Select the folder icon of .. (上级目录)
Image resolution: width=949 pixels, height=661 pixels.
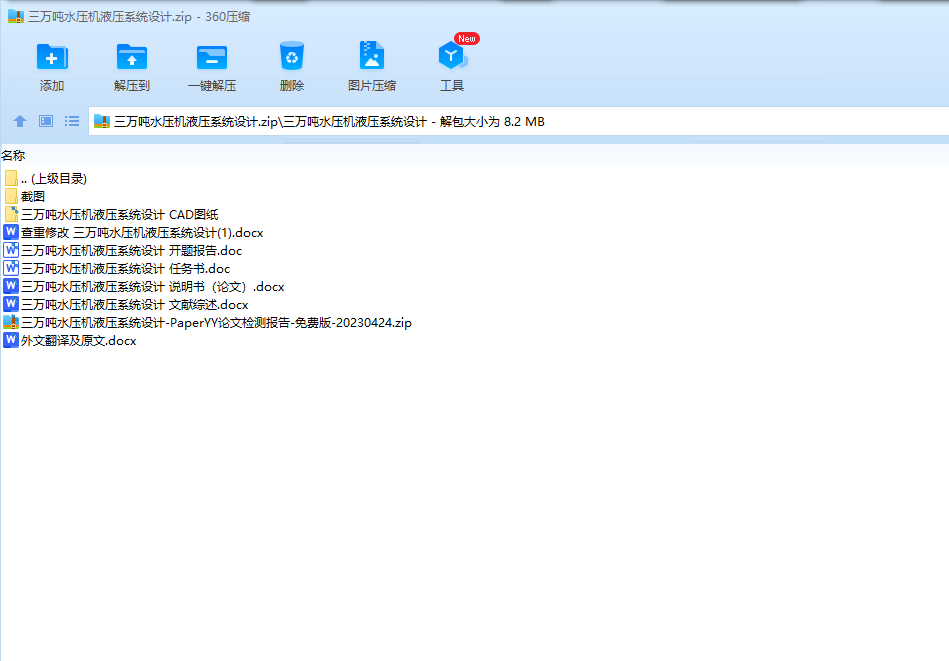tap(11, 178)
